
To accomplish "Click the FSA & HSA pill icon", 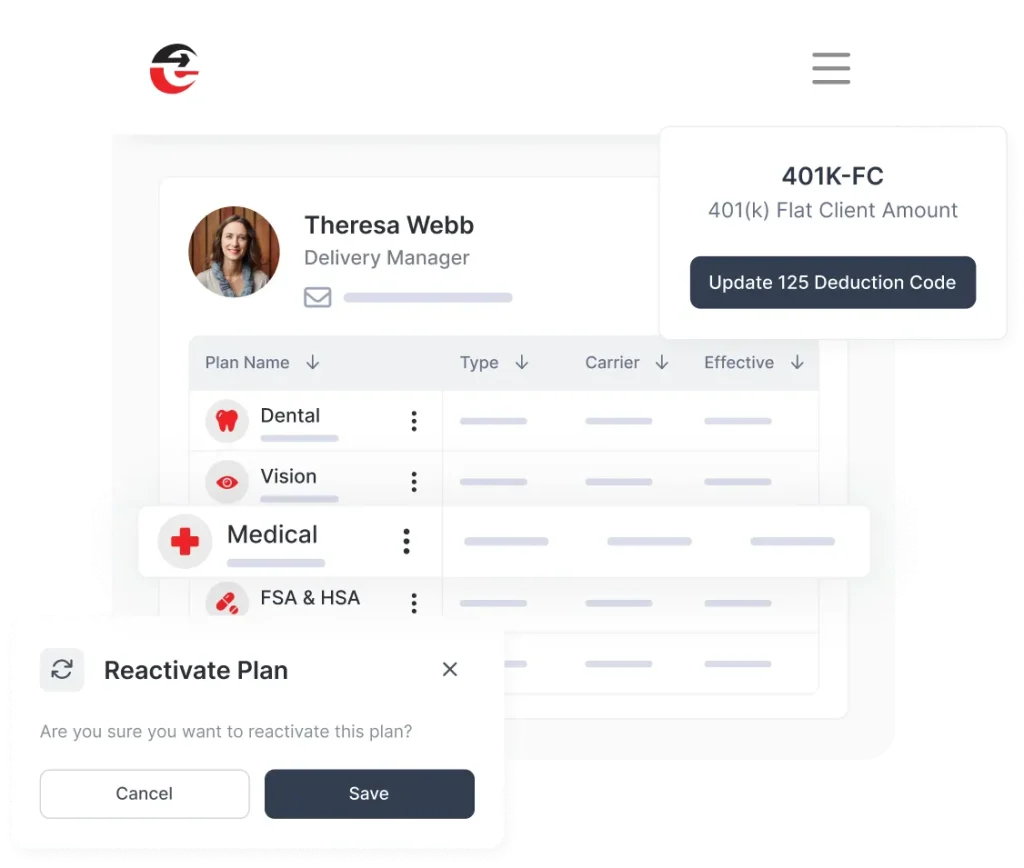I will tap(227, 601).
